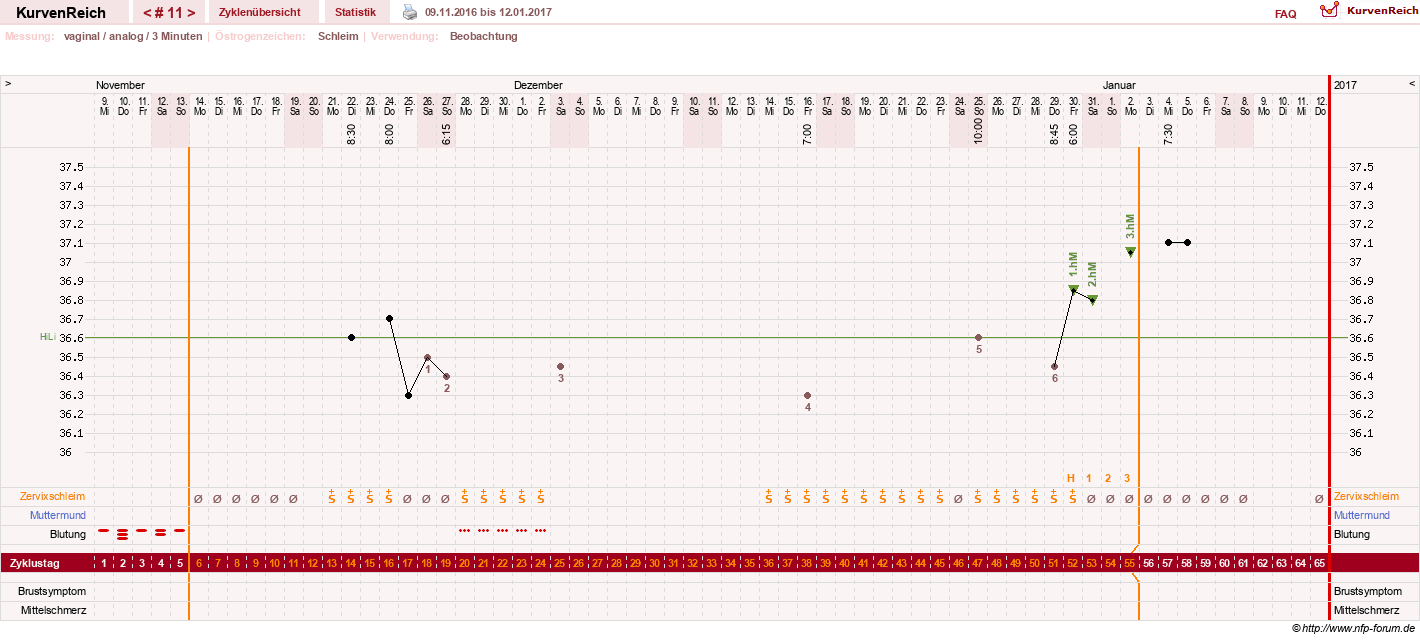Viewport: 1420px width, 640px height.
Task: Select temperature point numbered 1
Action: point(427,357)
